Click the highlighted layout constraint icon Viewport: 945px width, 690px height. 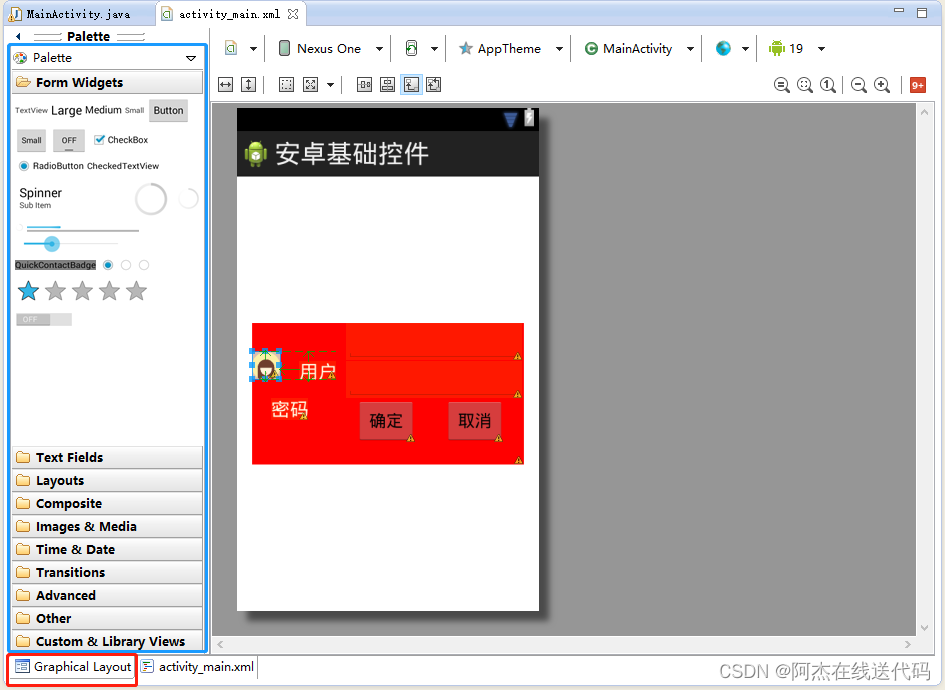pyautogui.click(x=411, y=85)
